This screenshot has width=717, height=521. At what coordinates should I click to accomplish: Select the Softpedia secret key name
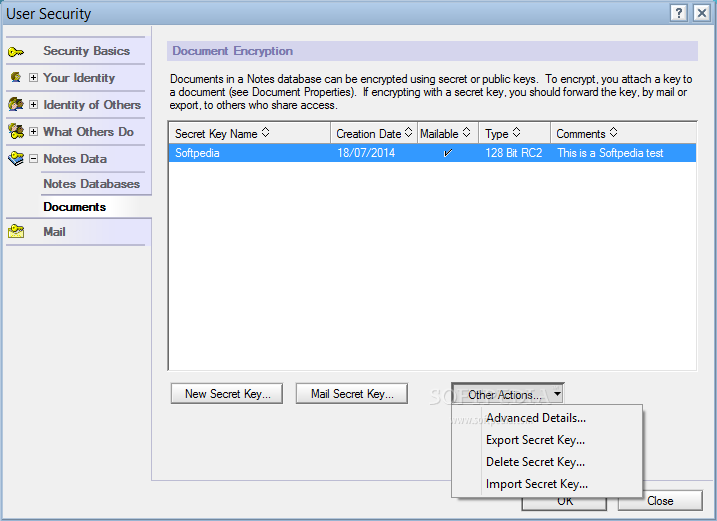pos(197,153)
